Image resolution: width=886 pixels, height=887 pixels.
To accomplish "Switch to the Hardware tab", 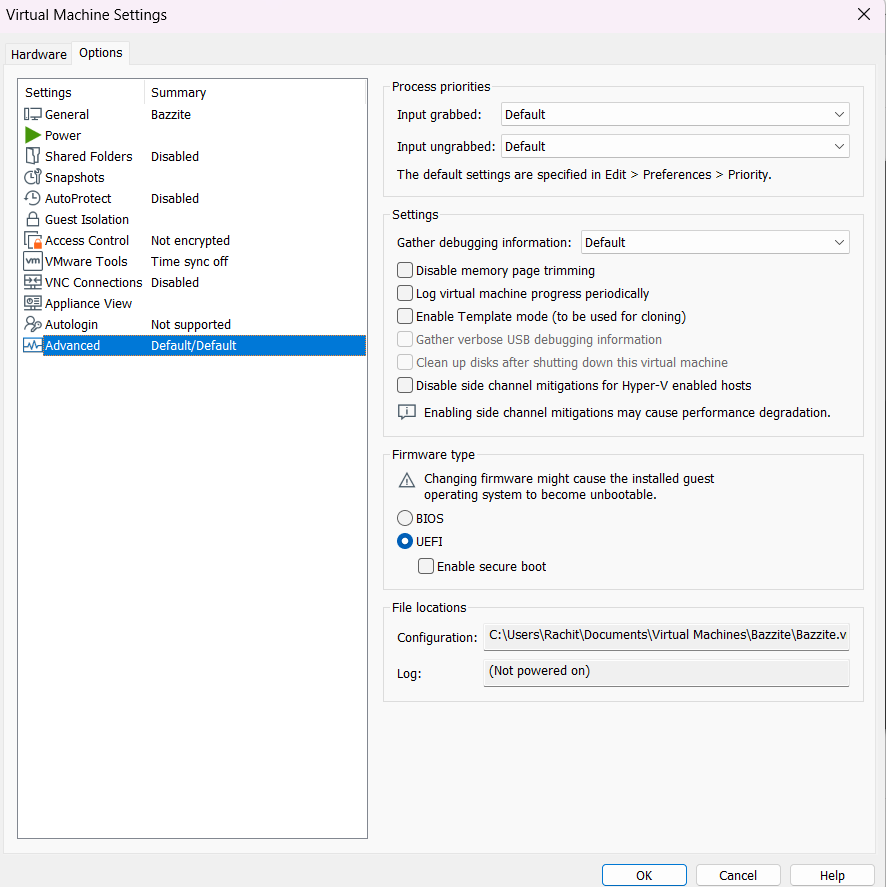I will [38, 54].
